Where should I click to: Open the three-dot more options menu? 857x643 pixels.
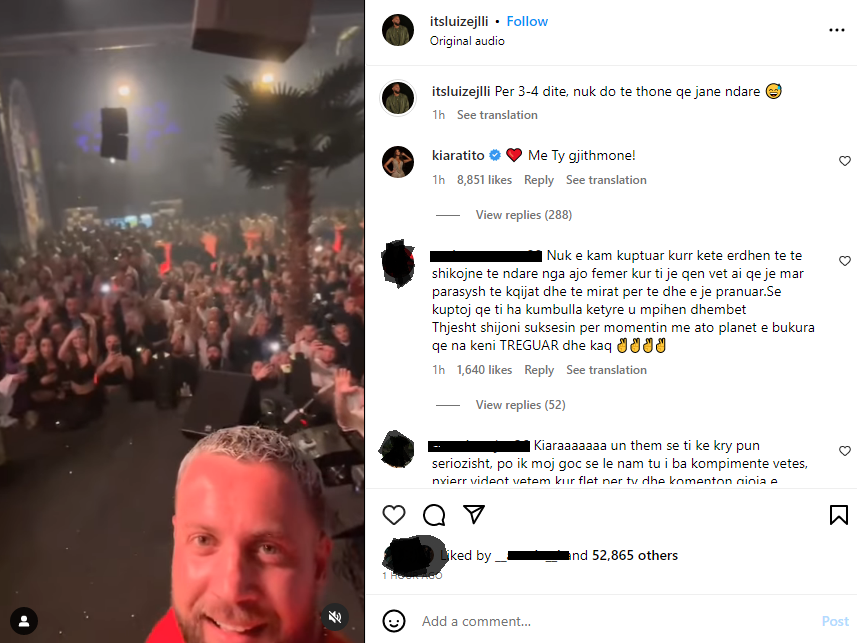coord(837,30)
